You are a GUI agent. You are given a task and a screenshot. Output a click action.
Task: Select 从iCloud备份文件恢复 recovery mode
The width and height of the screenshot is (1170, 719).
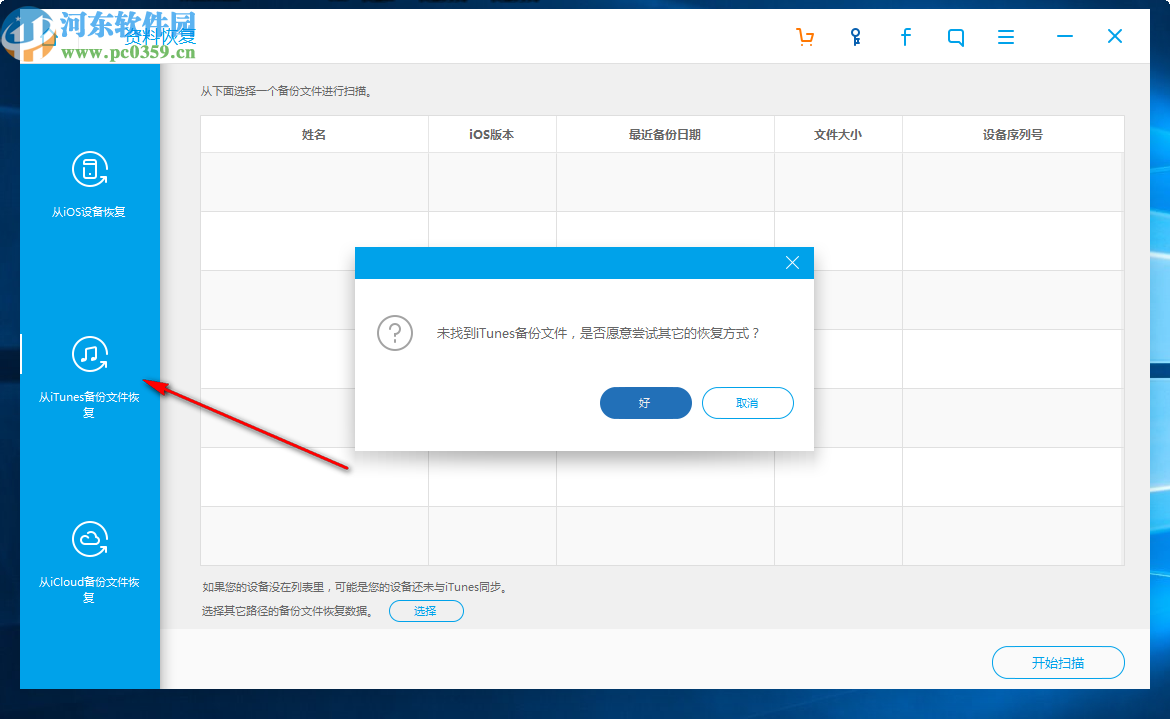tap(89, 555)
